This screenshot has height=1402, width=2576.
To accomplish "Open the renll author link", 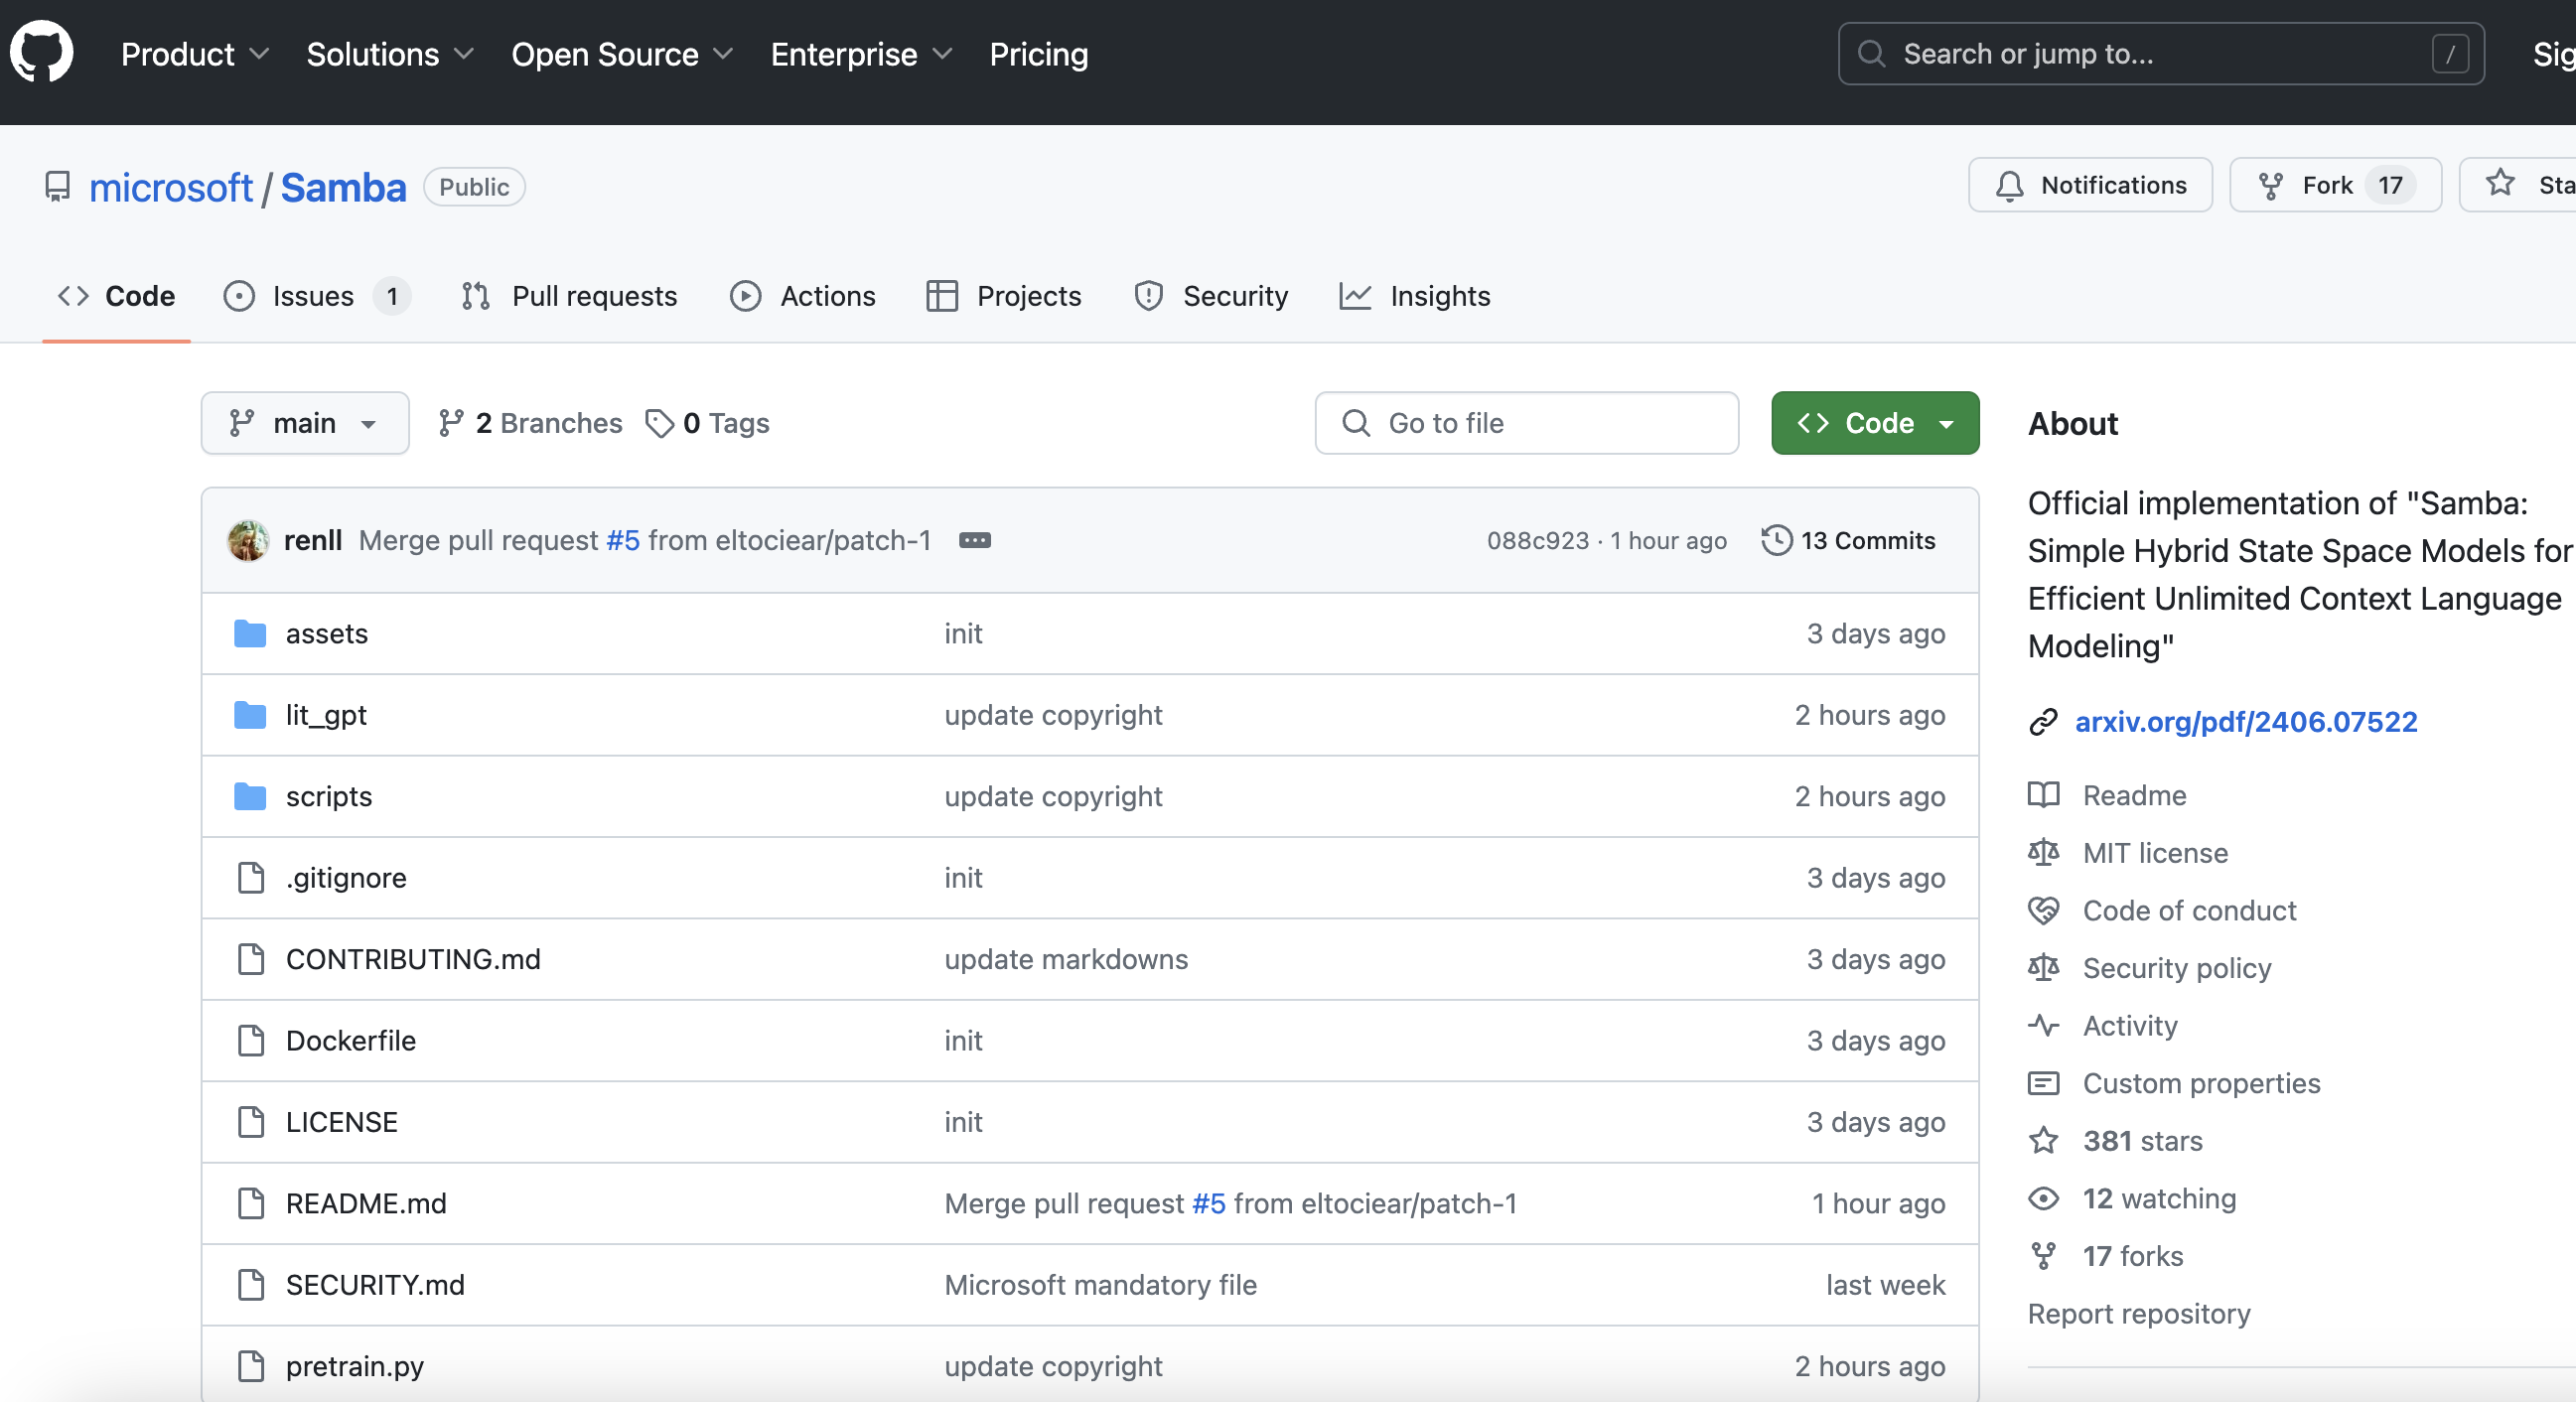I will click(x=313, y=540).
